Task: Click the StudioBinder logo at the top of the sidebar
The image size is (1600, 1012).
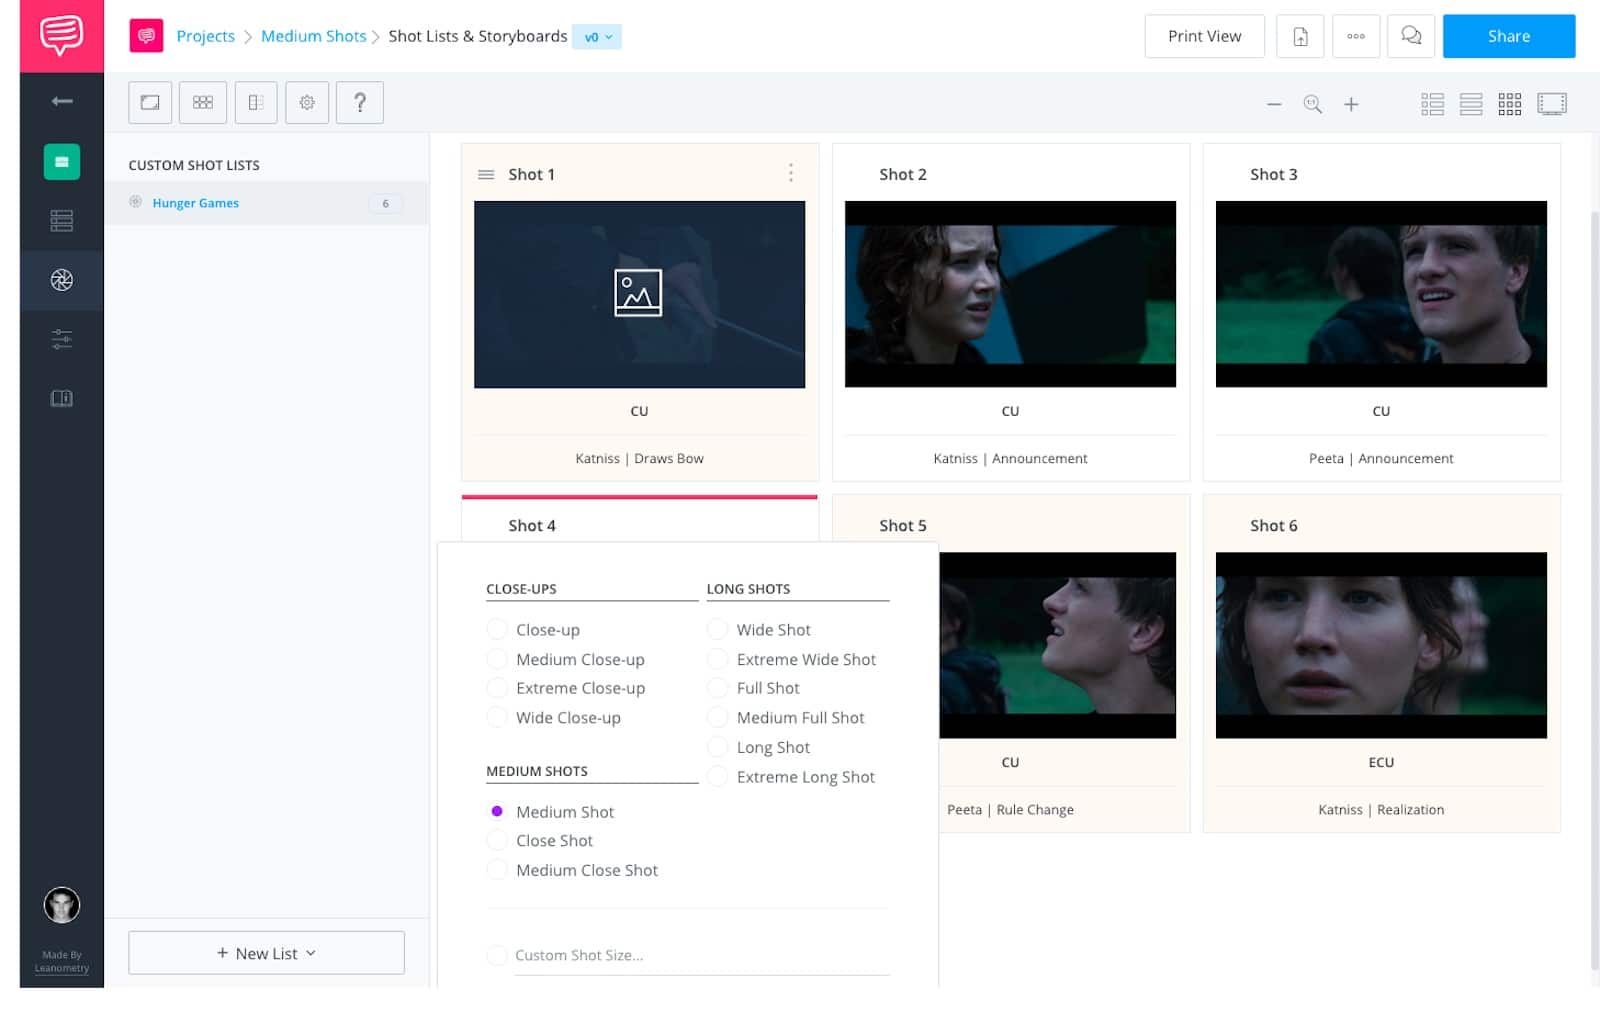Action: click(x=61, y=36)
